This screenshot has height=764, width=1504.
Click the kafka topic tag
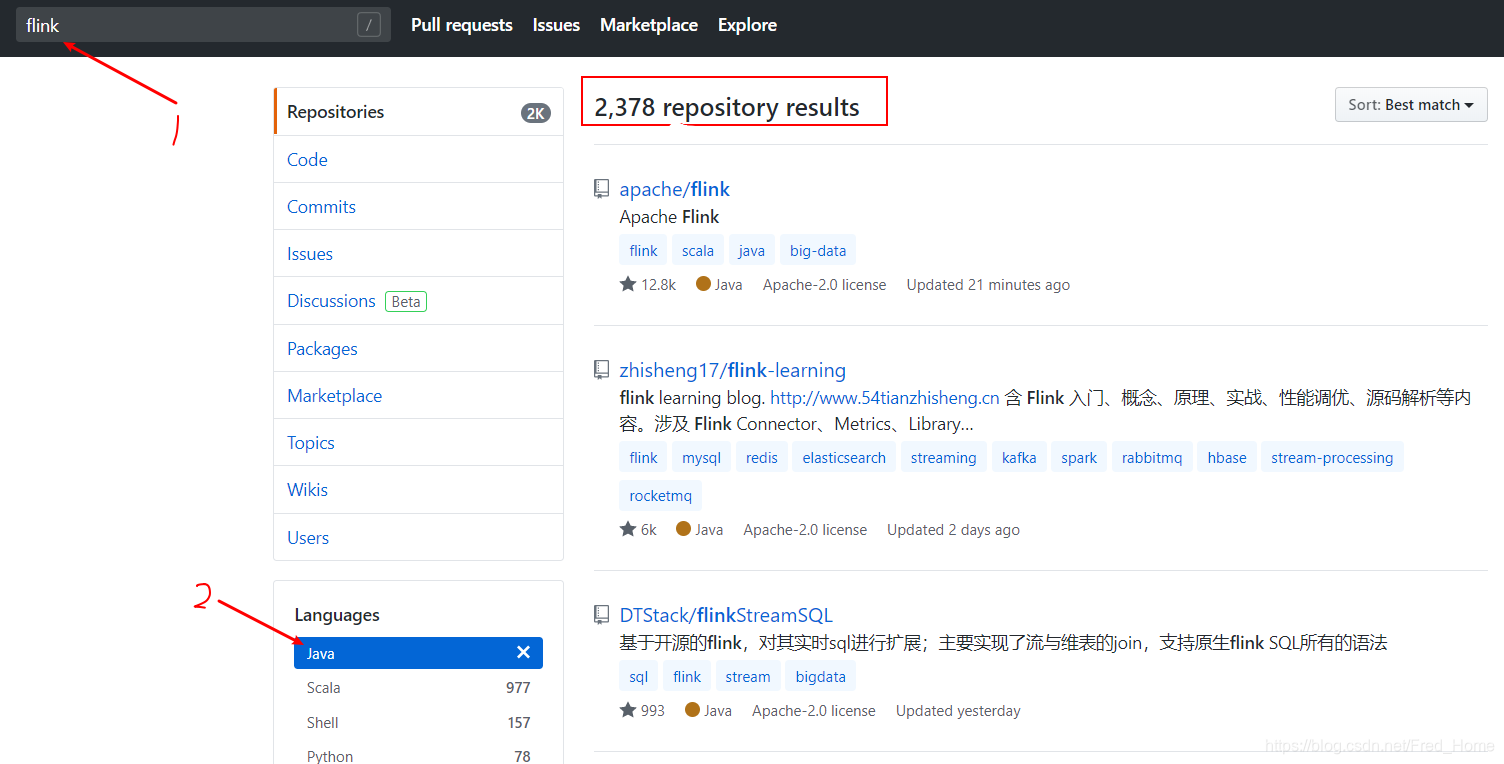point(1019,457)
